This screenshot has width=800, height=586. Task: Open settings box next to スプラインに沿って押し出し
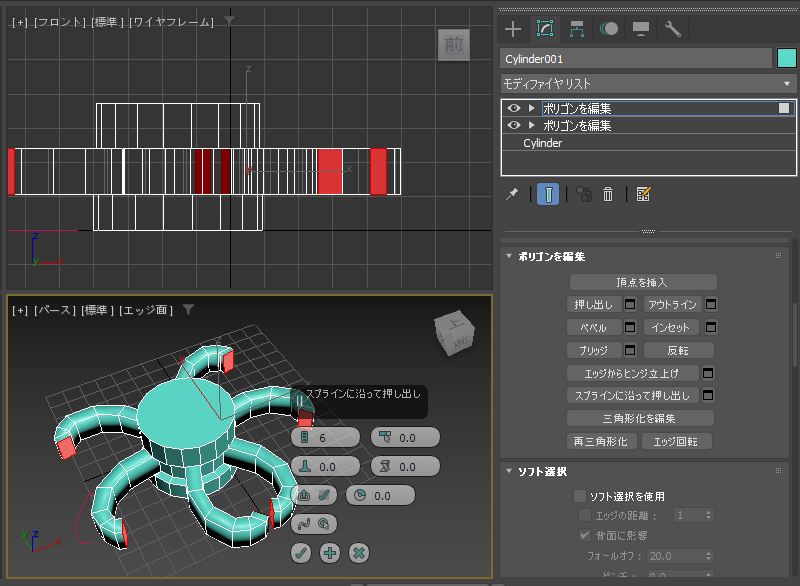pos(708,395)
